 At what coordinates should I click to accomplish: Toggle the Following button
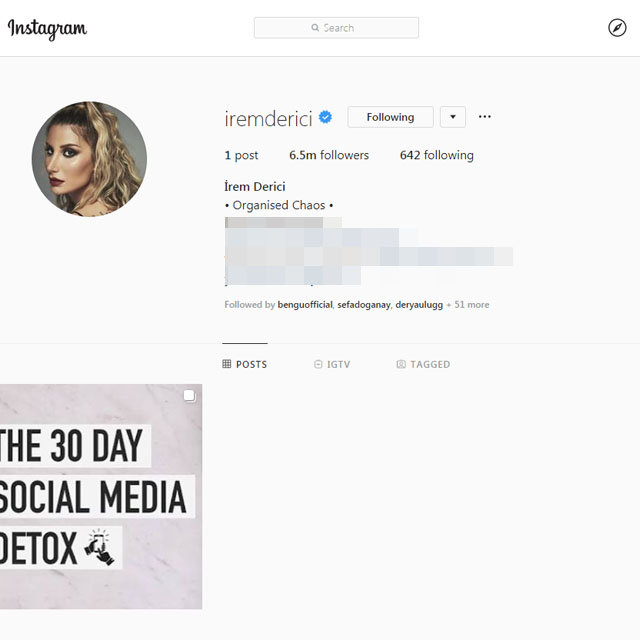(390, 117)
